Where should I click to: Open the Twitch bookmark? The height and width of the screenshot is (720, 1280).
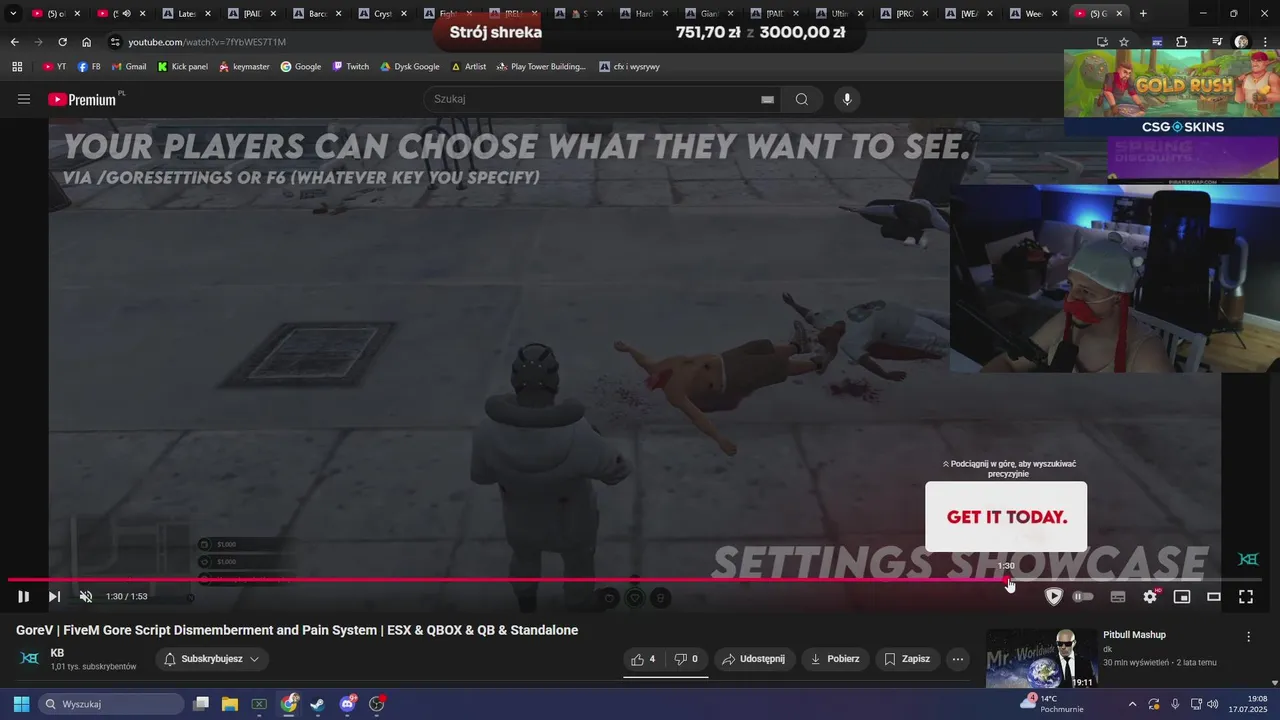[x=350, y=67]
